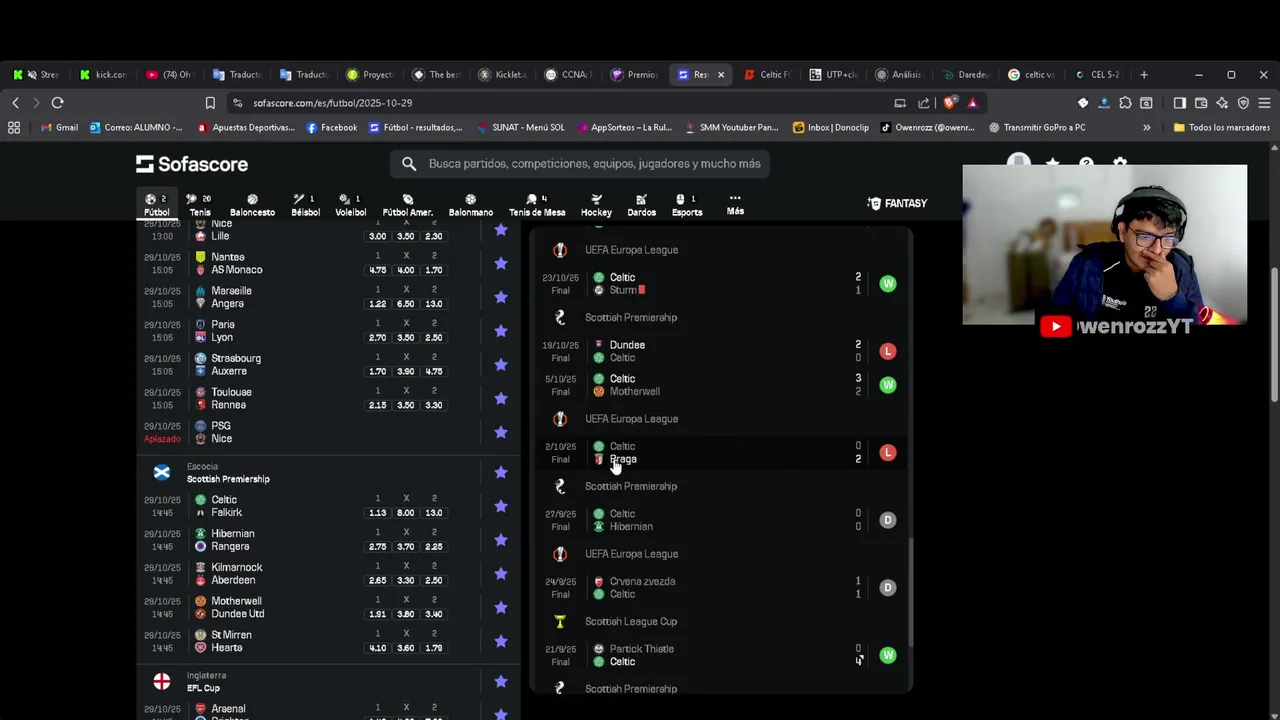The height and width of the screenshot is (720, 1280).
Task: Toggle favorite star for Celtic vs Falkirk
Action: tap(501, 506)
